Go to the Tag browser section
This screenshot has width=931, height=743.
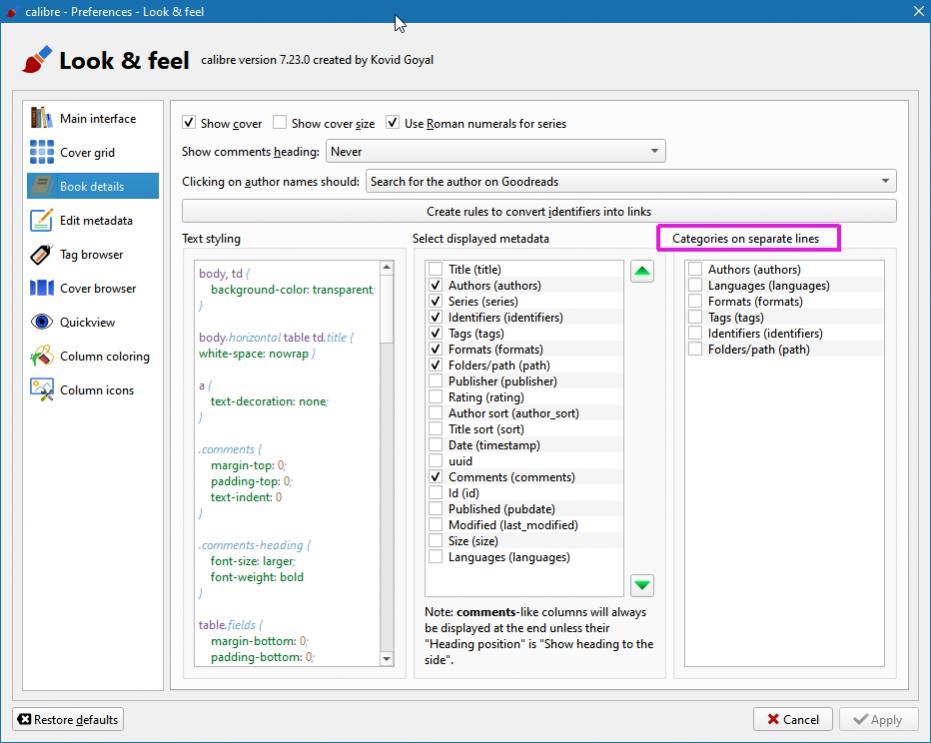pyautogui.click(x=93, y=254)
